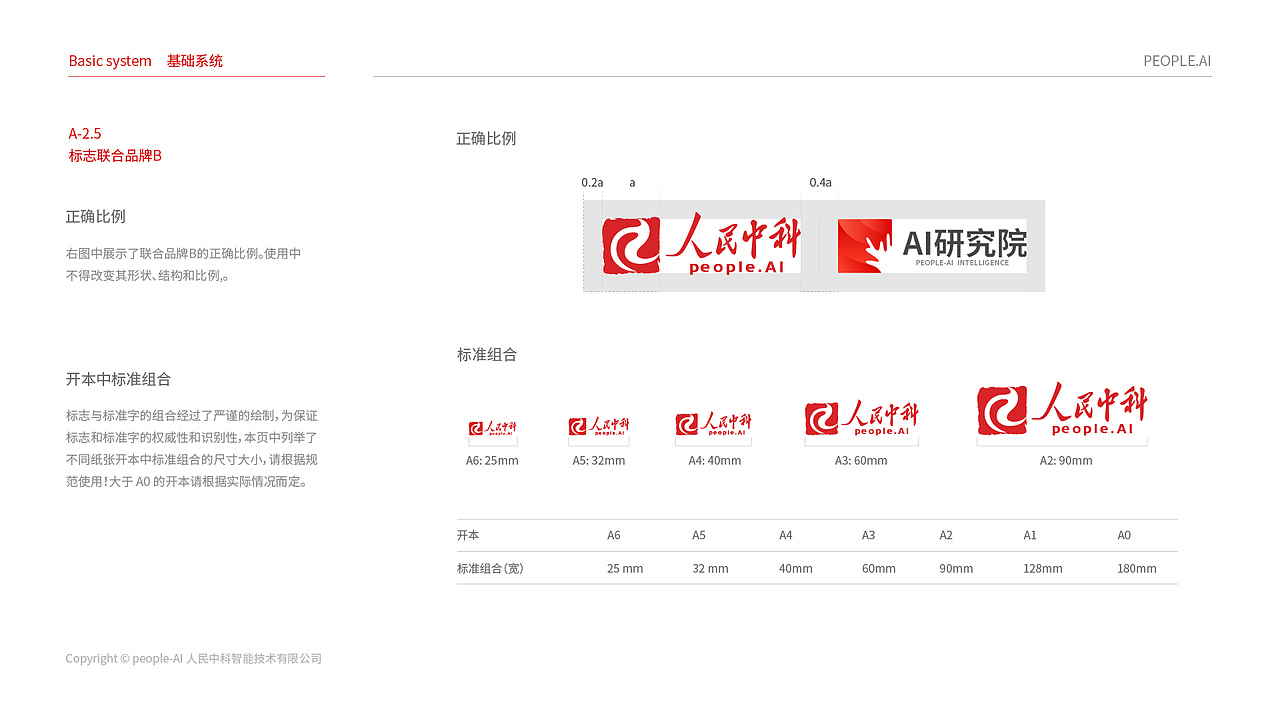
Task: Click table cell '60mm'
Action: 879,569
